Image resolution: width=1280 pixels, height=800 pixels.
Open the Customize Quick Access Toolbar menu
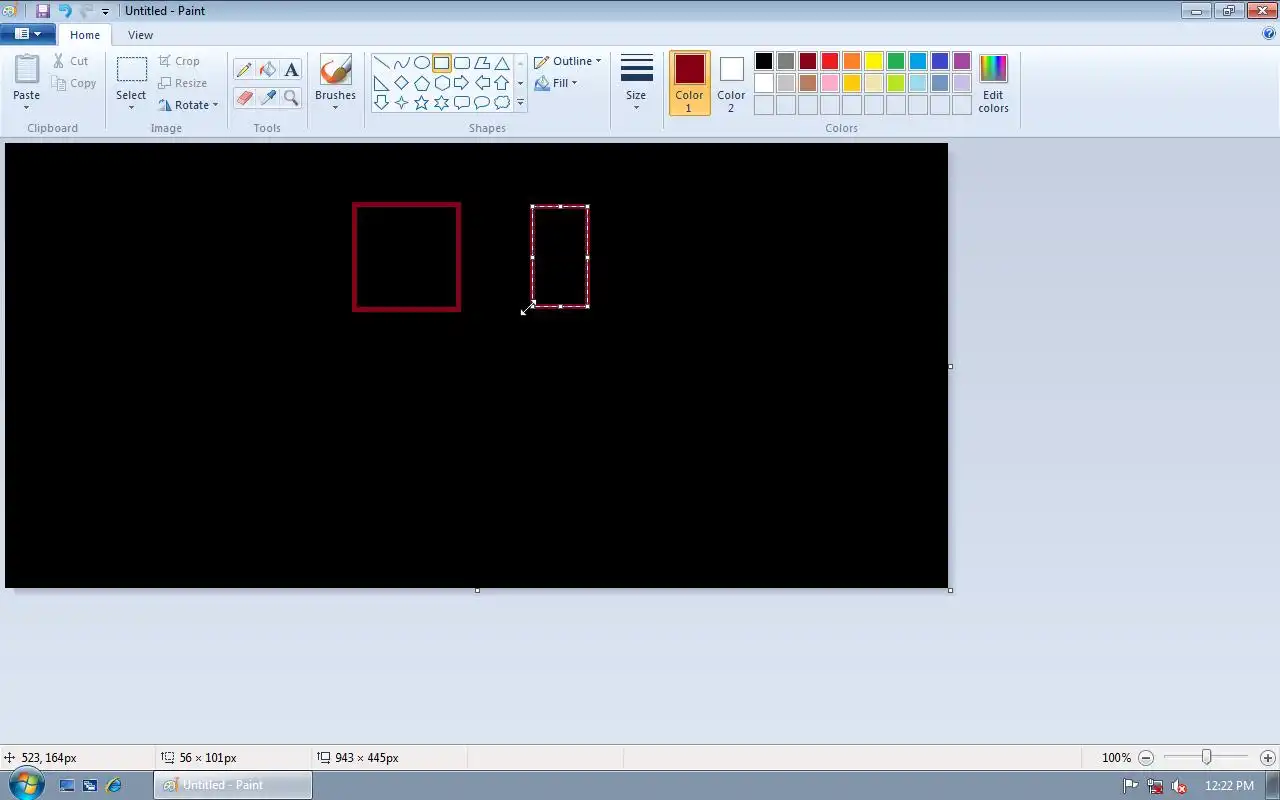(105, 12)
